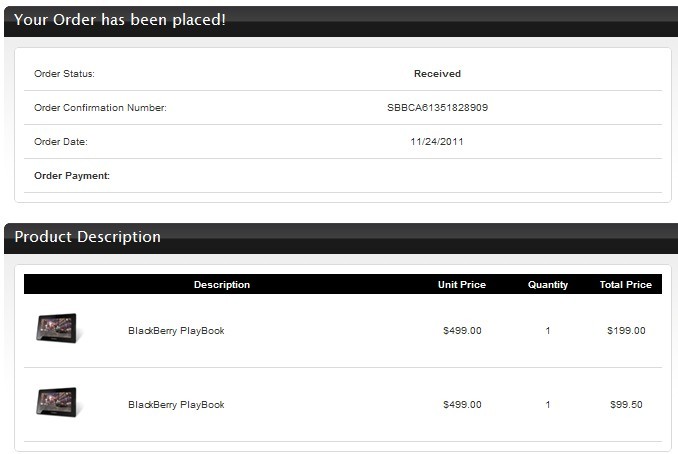Click the Order Date label
The width and height of the screenshot is (678, 454).
click(61, 142)
